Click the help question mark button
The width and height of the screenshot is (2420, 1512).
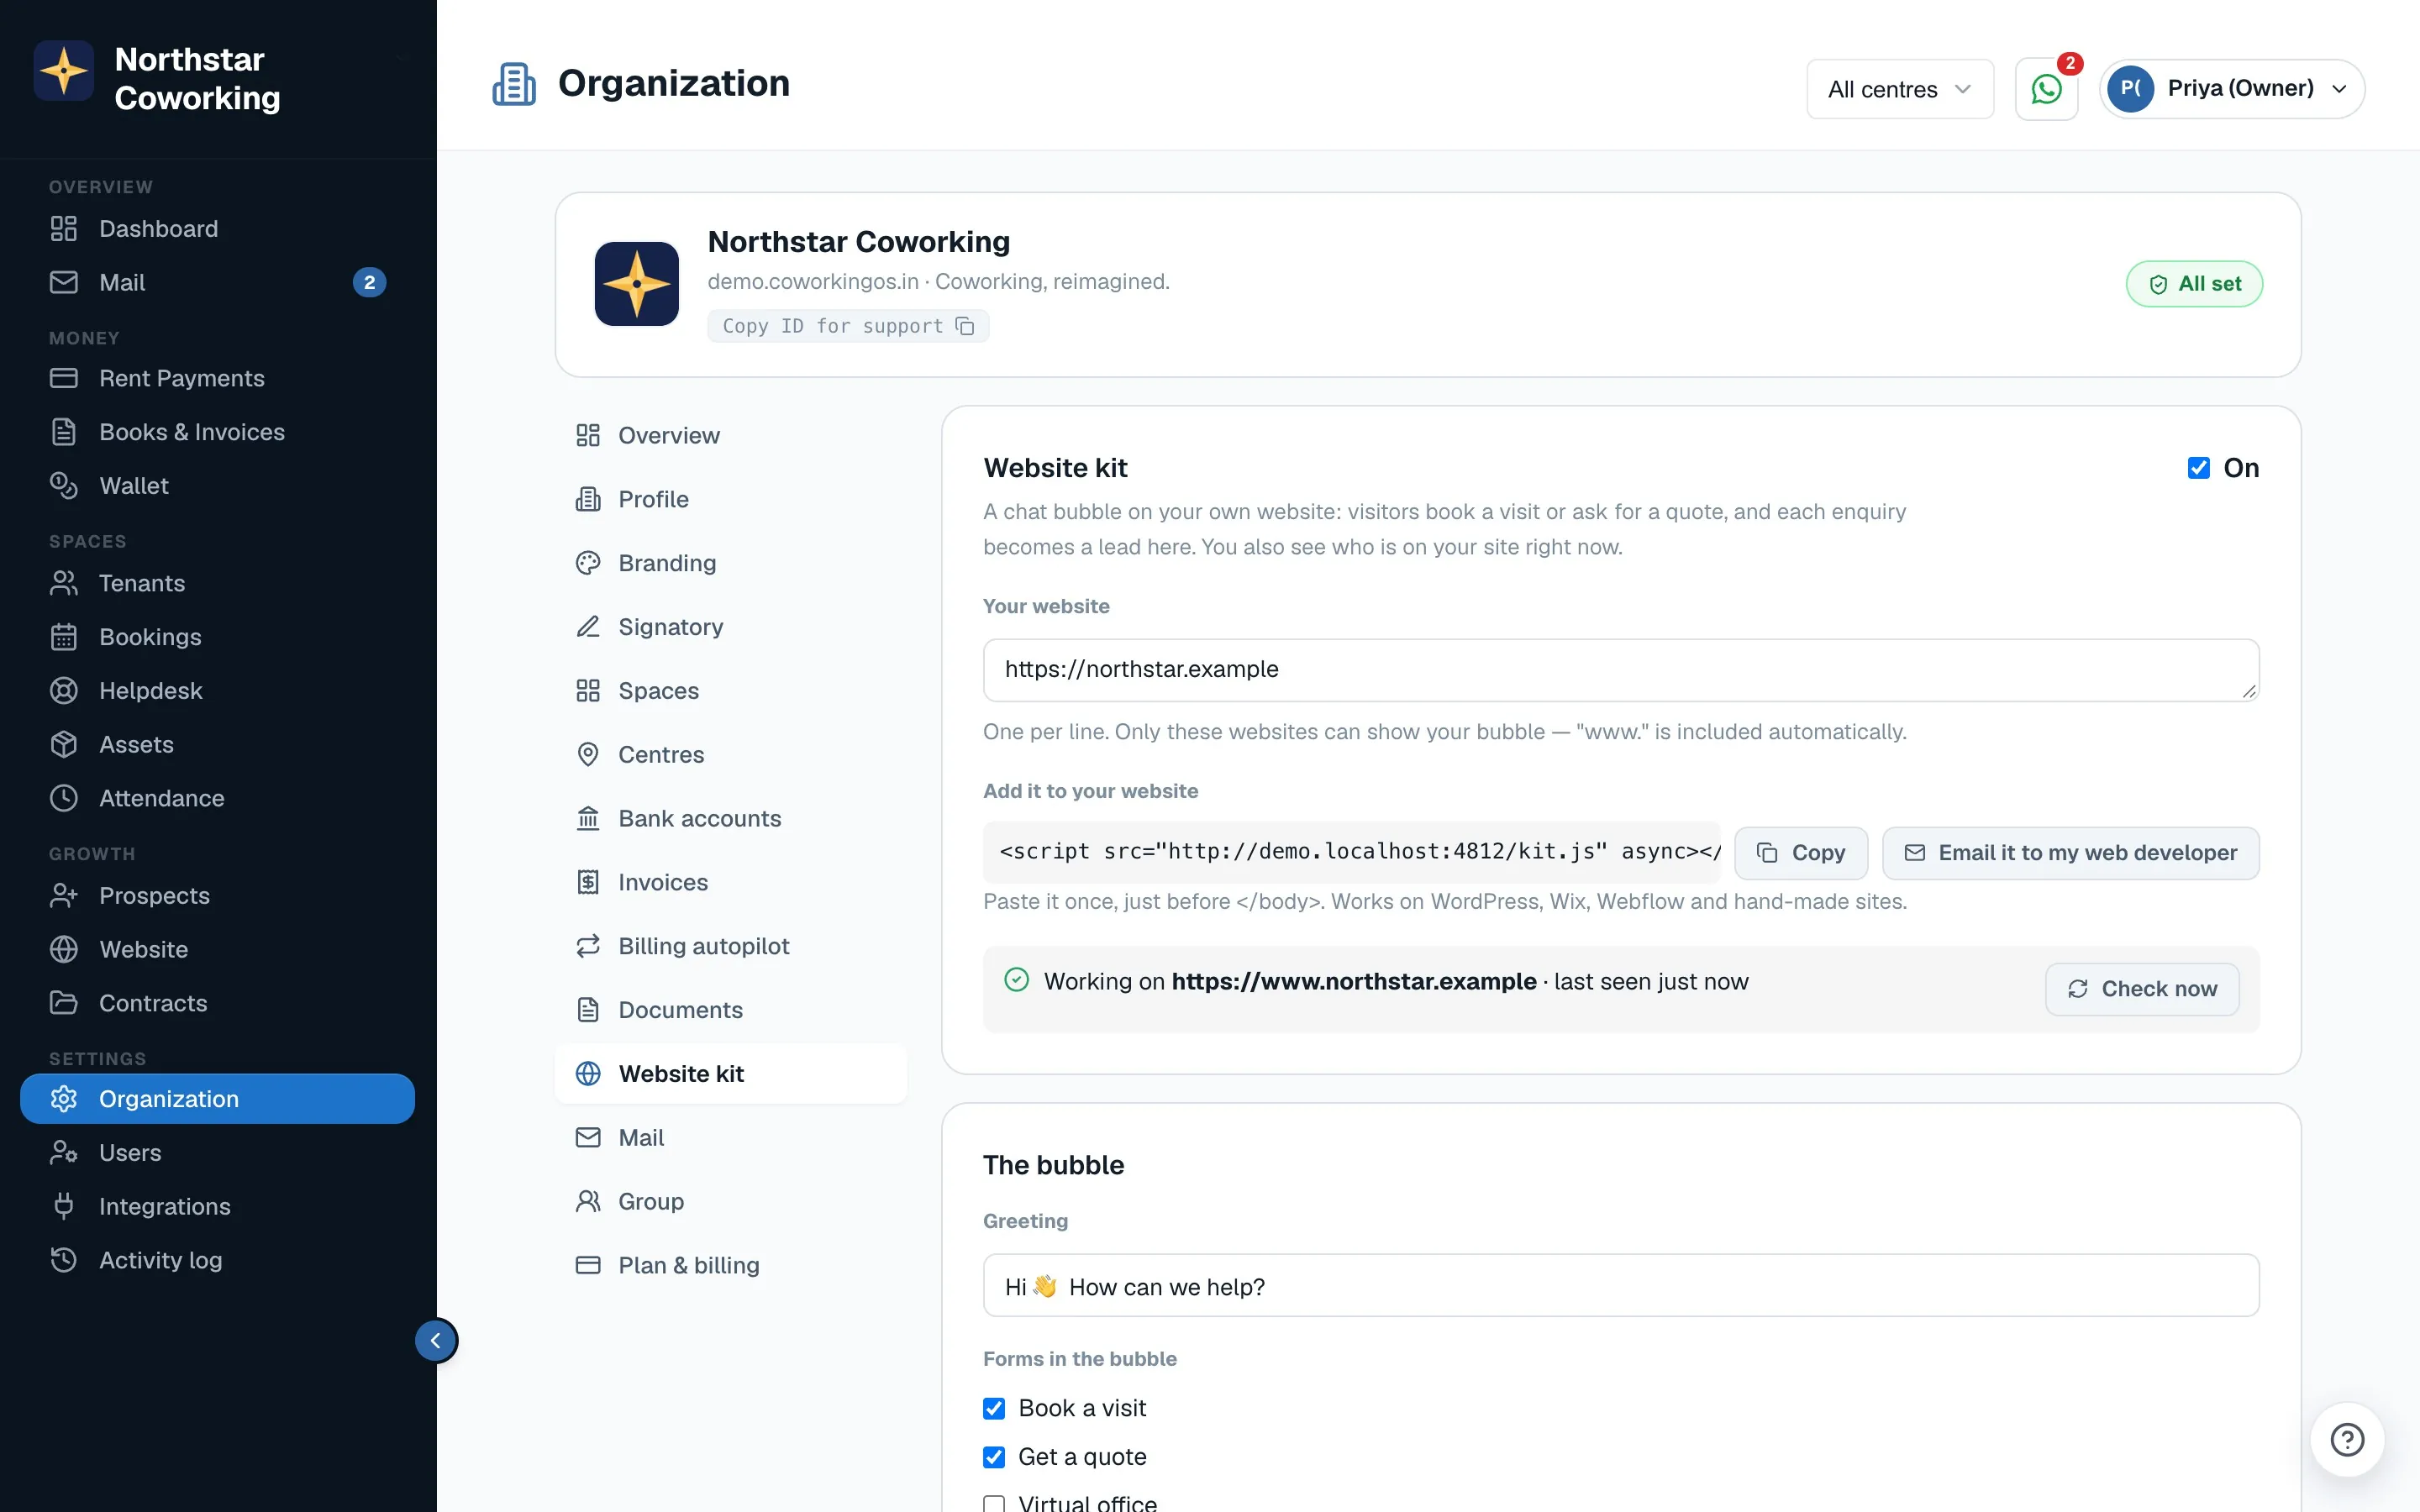point(2347,1440)
